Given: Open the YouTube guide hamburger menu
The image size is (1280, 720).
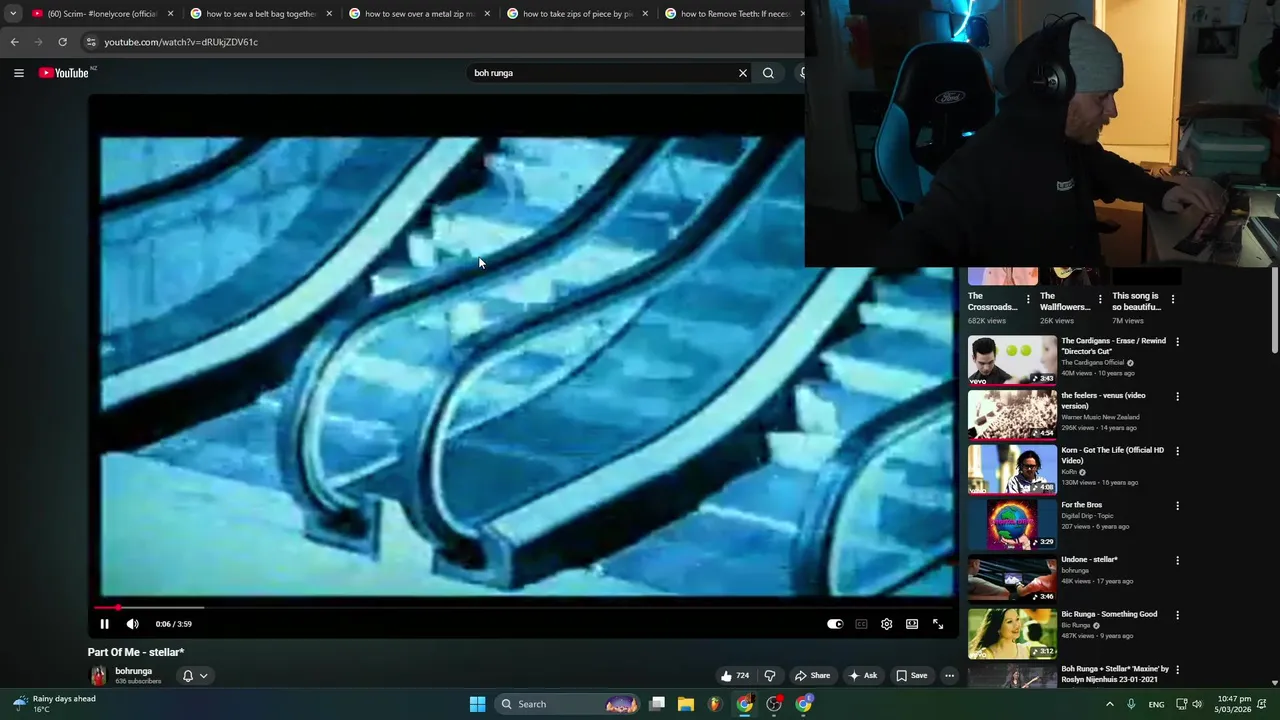Looking at the screenshot, I should pos(18,73).
